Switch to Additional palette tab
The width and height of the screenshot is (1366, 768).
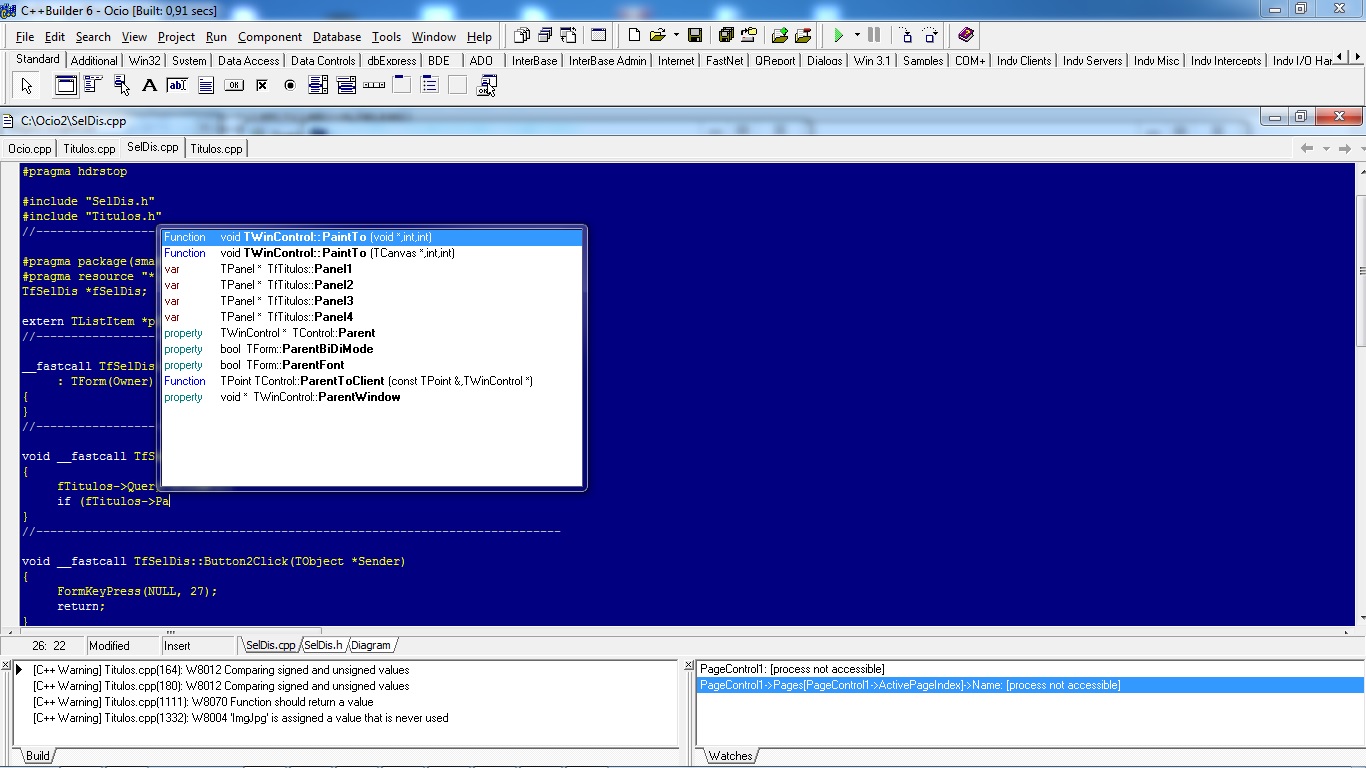(x=94, y=60)
